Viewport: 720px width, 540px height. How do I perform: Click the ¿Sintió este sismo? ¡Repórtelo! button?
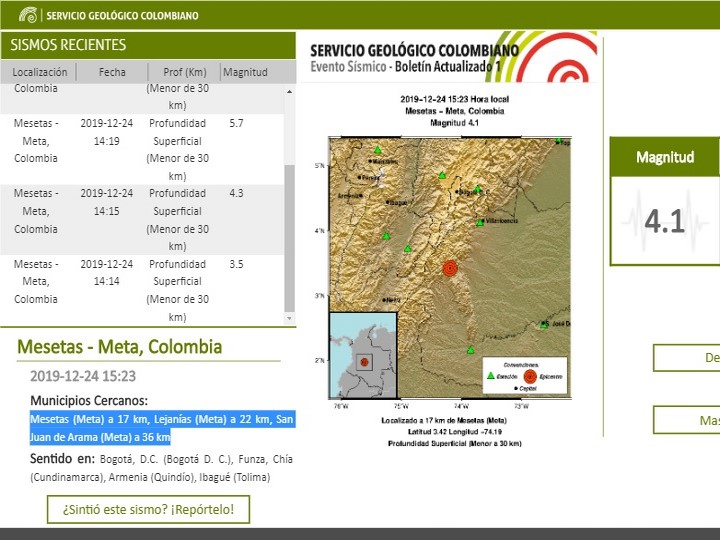coord(148,509)
